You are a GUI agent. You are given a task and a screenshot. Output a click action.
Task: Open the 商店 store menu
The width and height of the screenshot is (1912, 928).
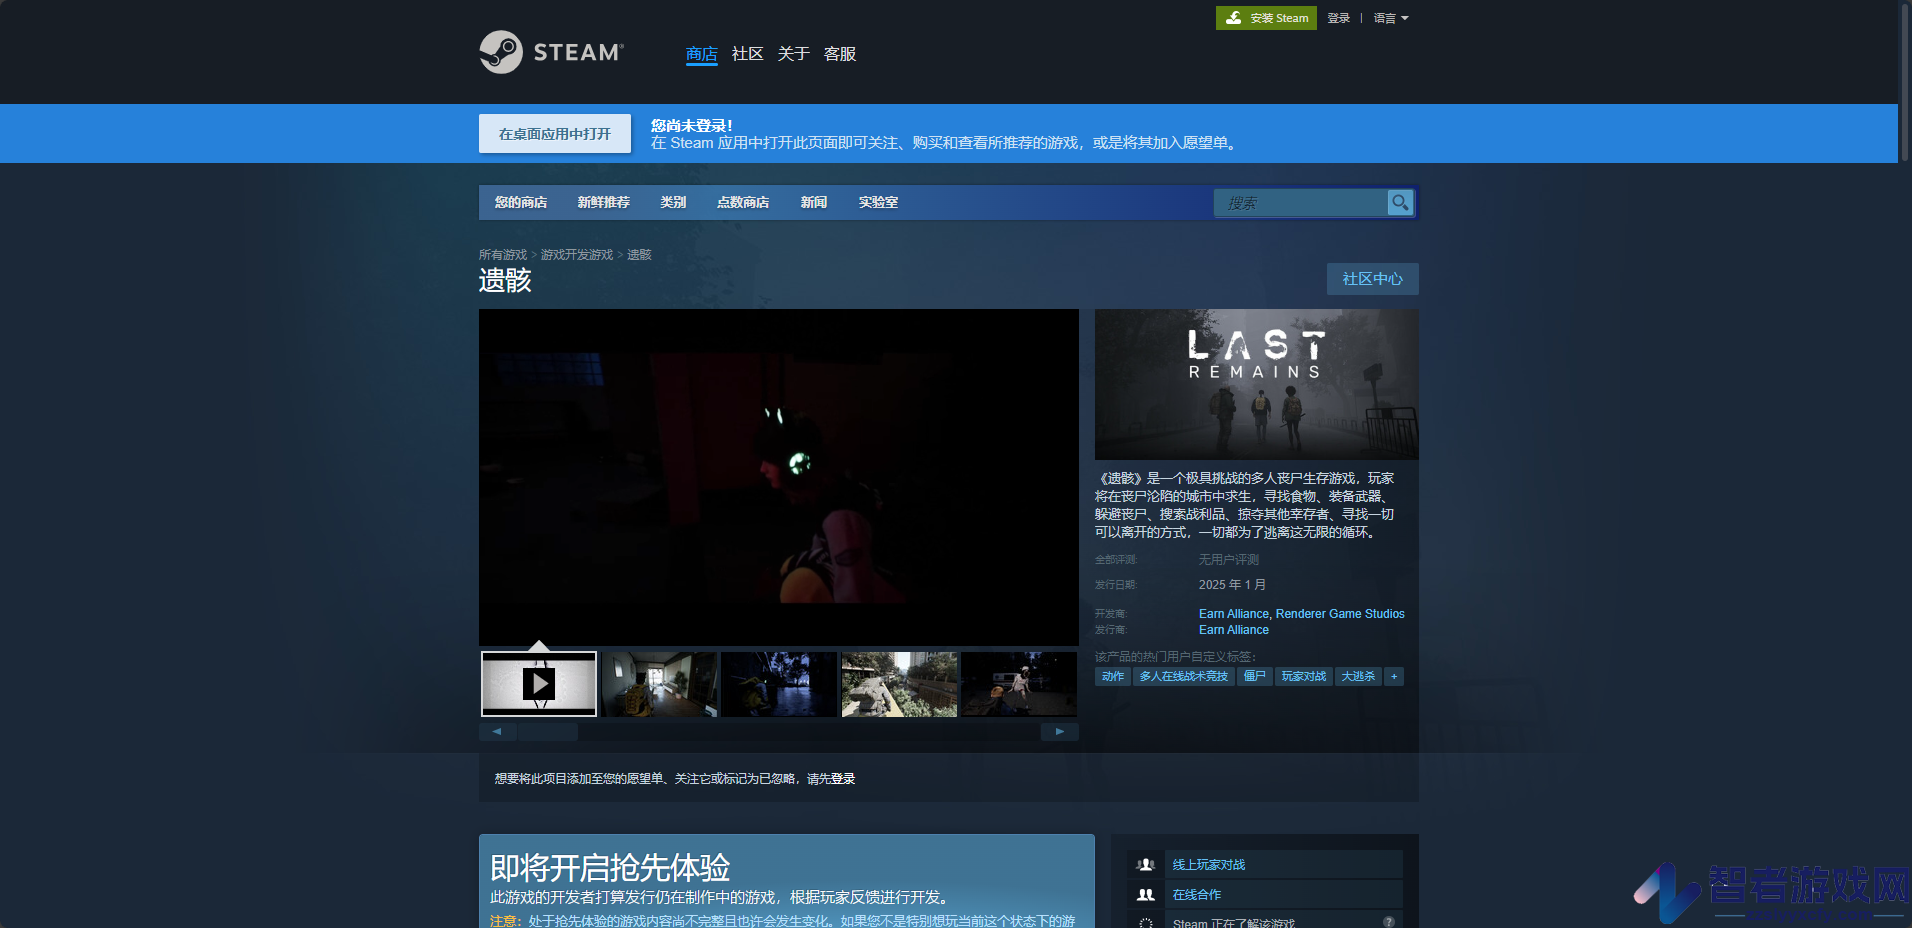tap(702, 54)
